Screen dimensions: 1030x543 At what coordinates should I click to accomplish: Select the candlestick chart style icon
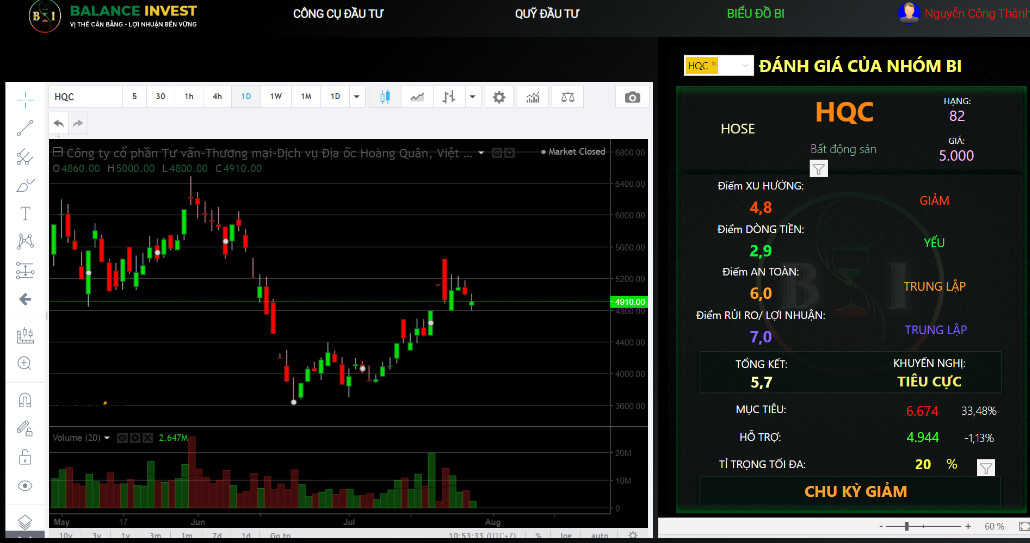pos(385,97)
